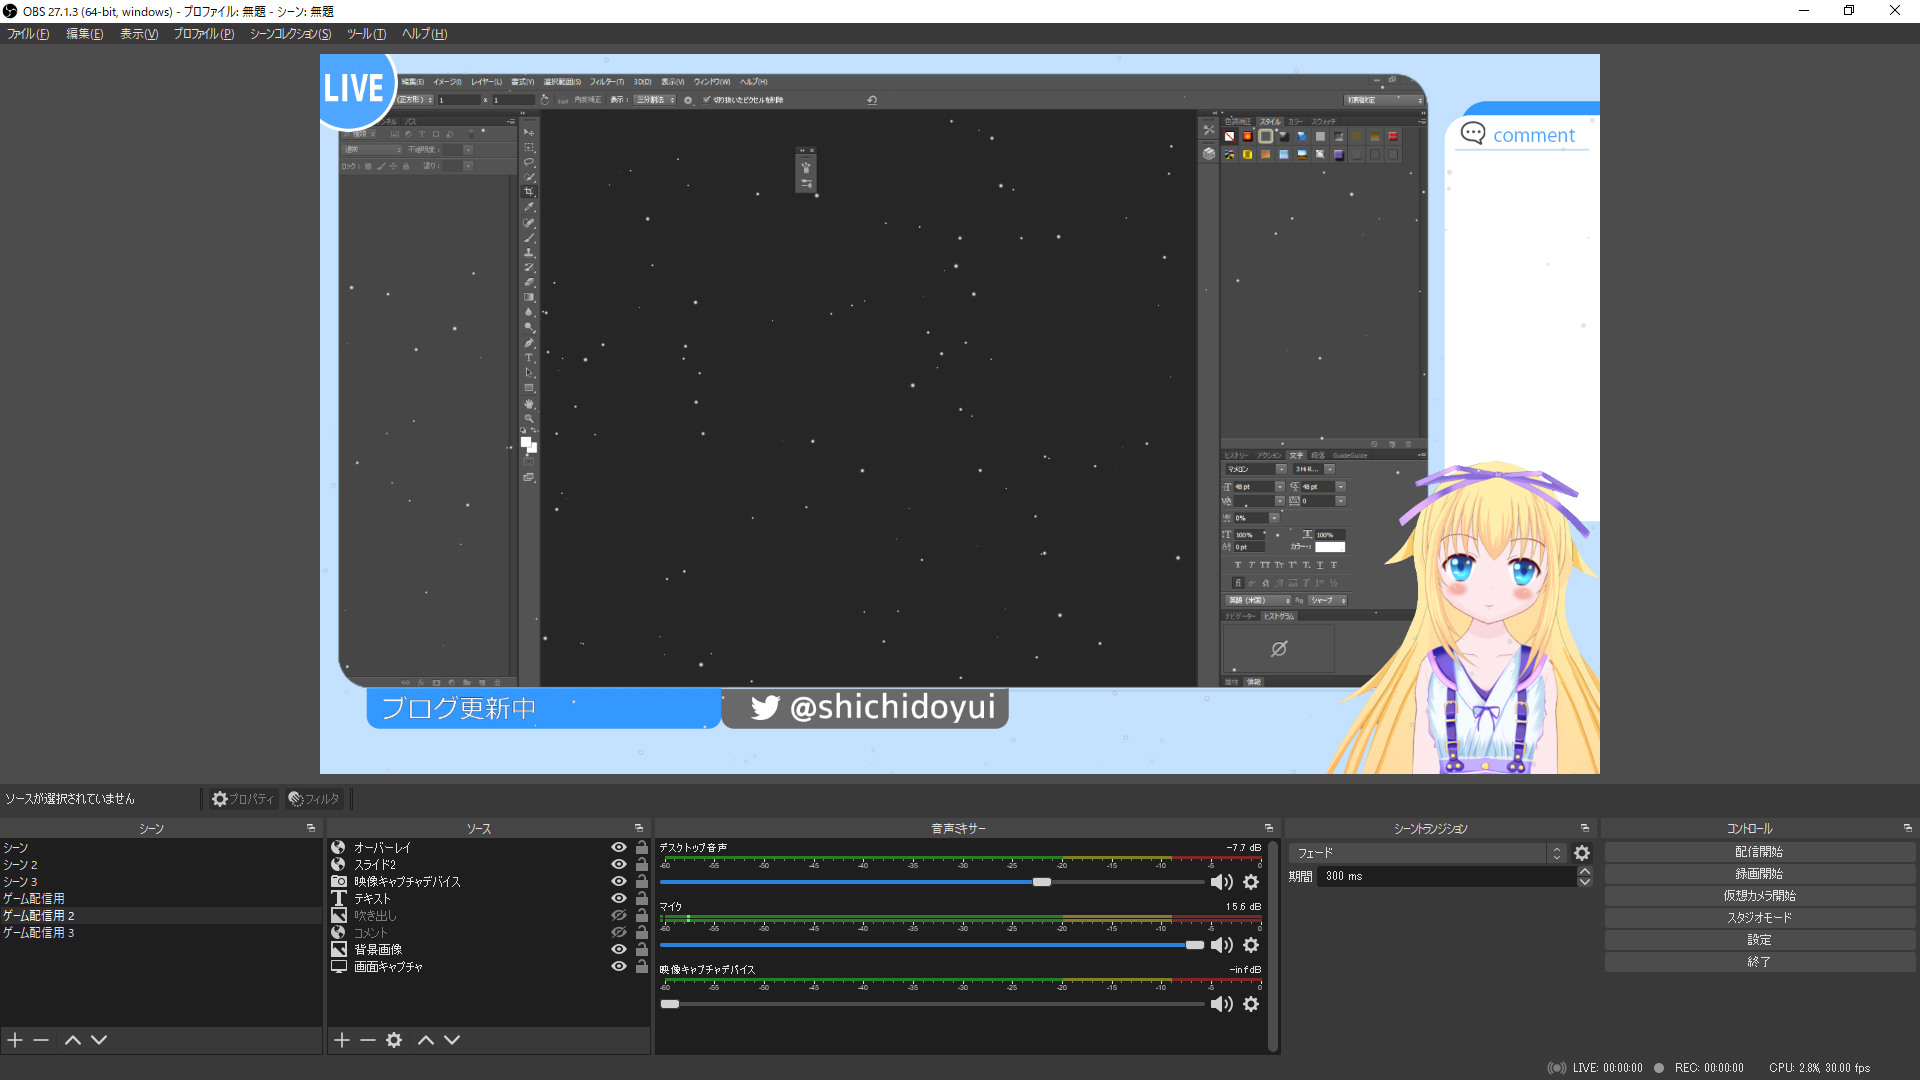Lock the 画面キャプチャ source

point(642,966)
